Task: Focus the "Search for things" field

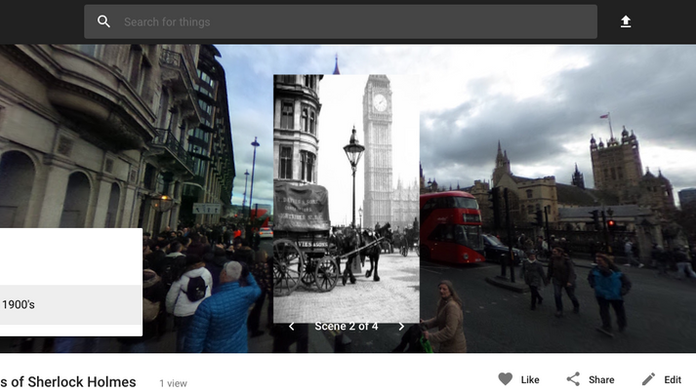Action: 340,22
